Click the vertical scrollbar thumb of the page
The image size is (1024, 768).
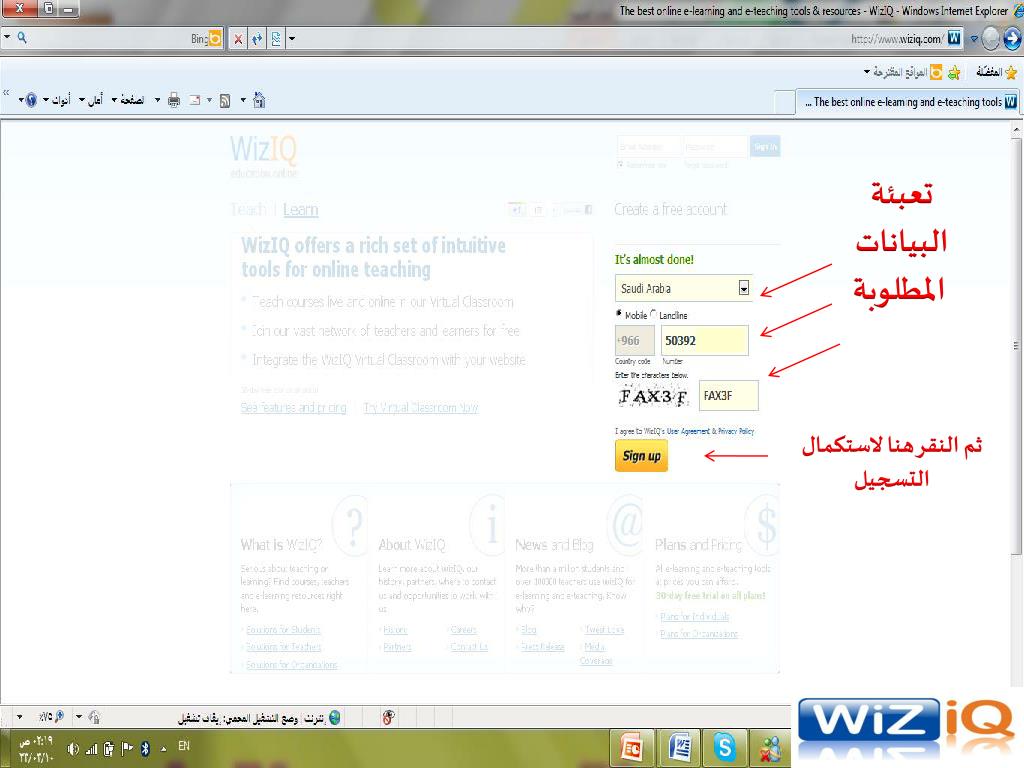(x=1016, y=345)
